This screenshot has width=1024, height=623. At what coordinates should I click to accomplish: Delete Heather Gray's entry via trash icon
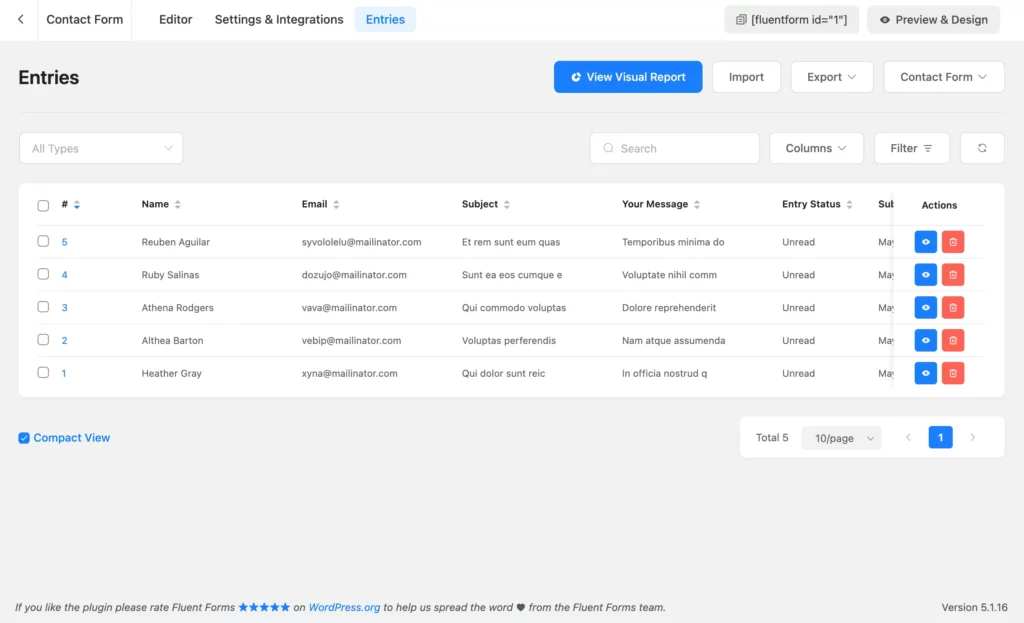[952, 372]
